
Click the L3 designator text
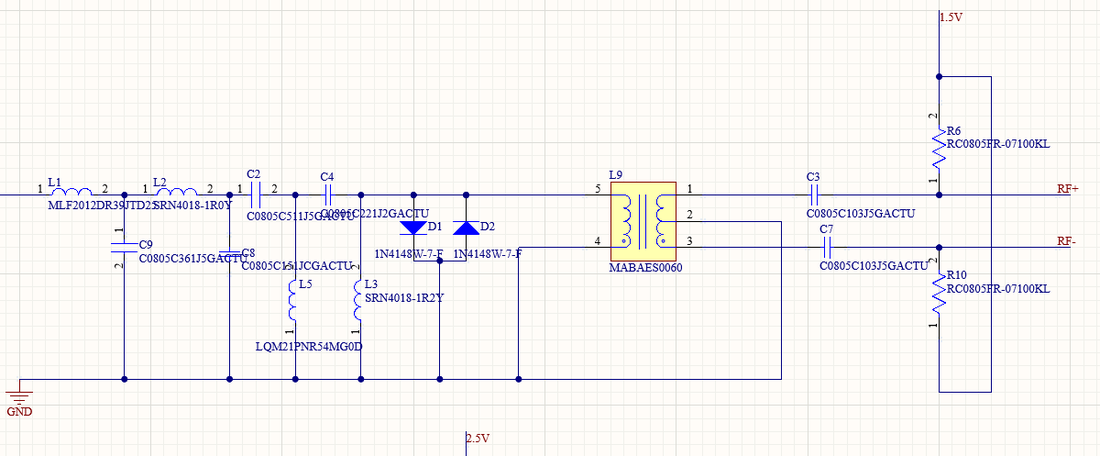tap(372, 284)
